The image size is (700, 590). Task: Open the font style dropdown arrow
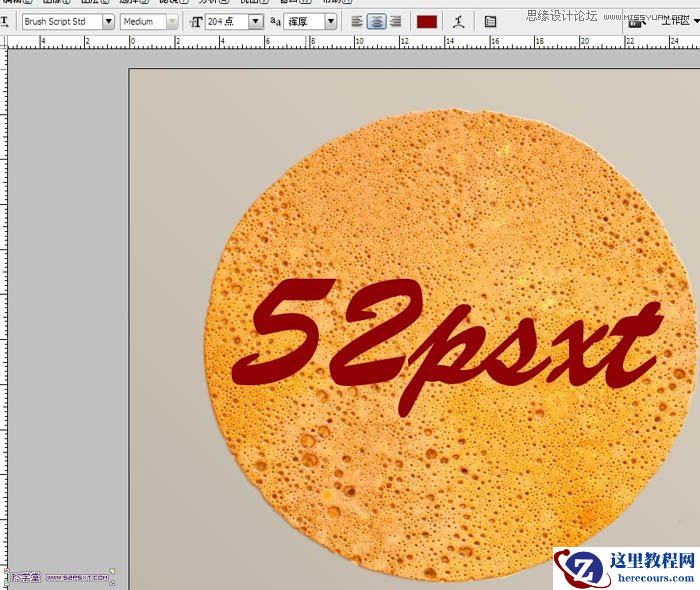coord(172,21)
